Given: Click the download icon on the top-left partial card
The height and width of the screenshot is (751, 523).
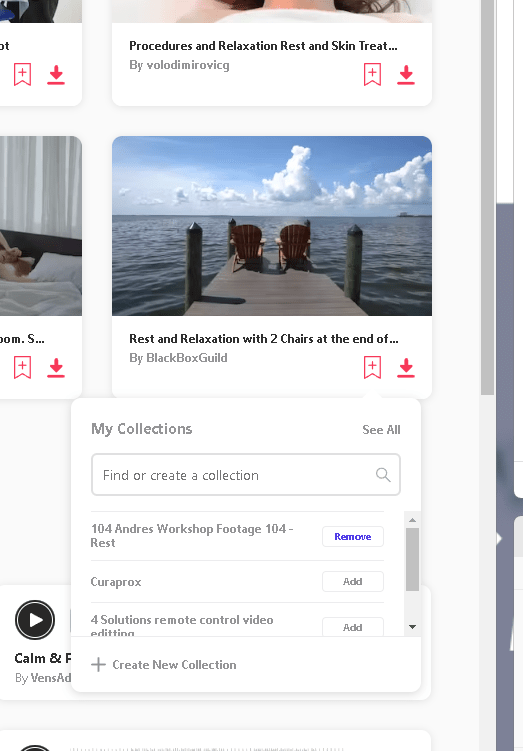Looking at the screenshot, I should point(56,75).
